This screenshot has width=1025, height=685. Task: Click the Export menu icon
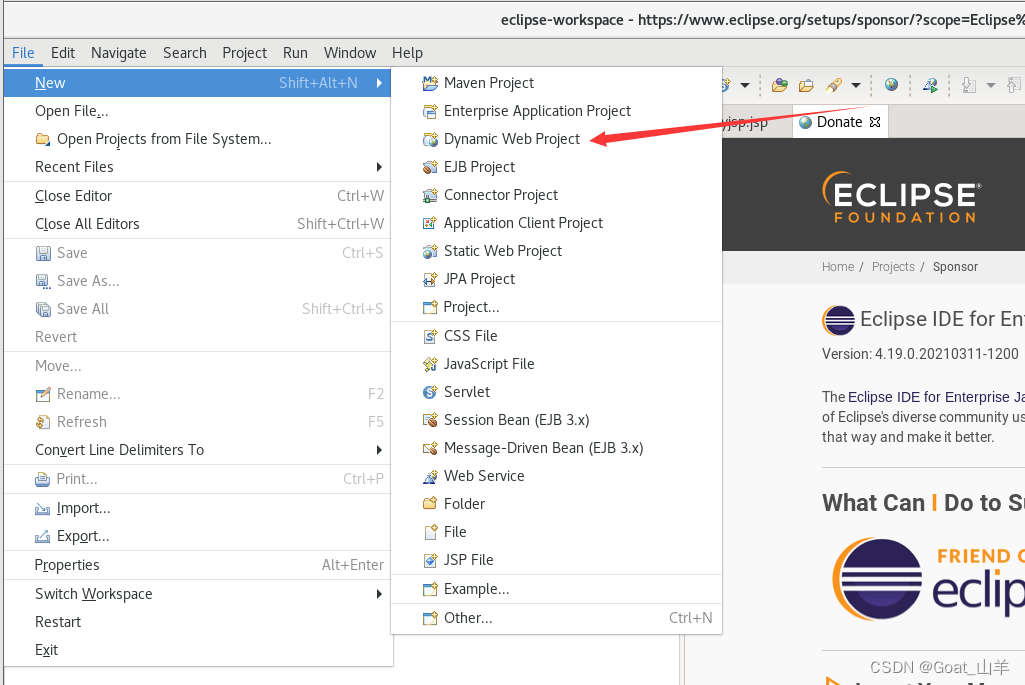[42, 537]
